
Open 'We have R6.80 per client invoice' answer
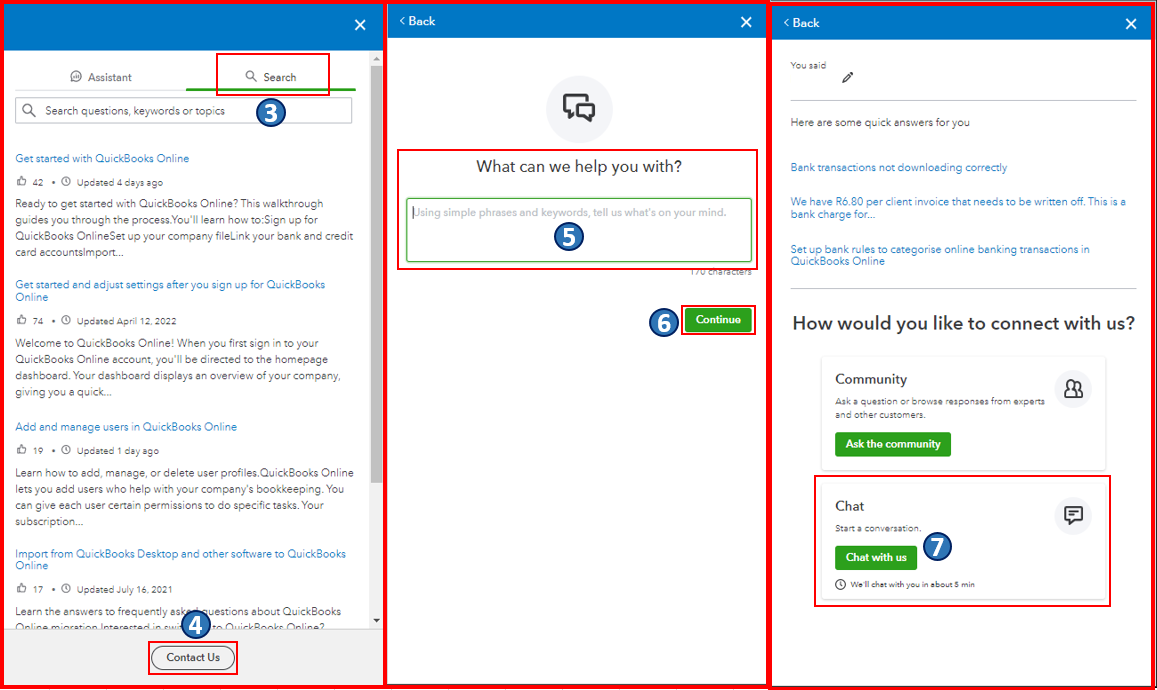click(x=958, y=207)
